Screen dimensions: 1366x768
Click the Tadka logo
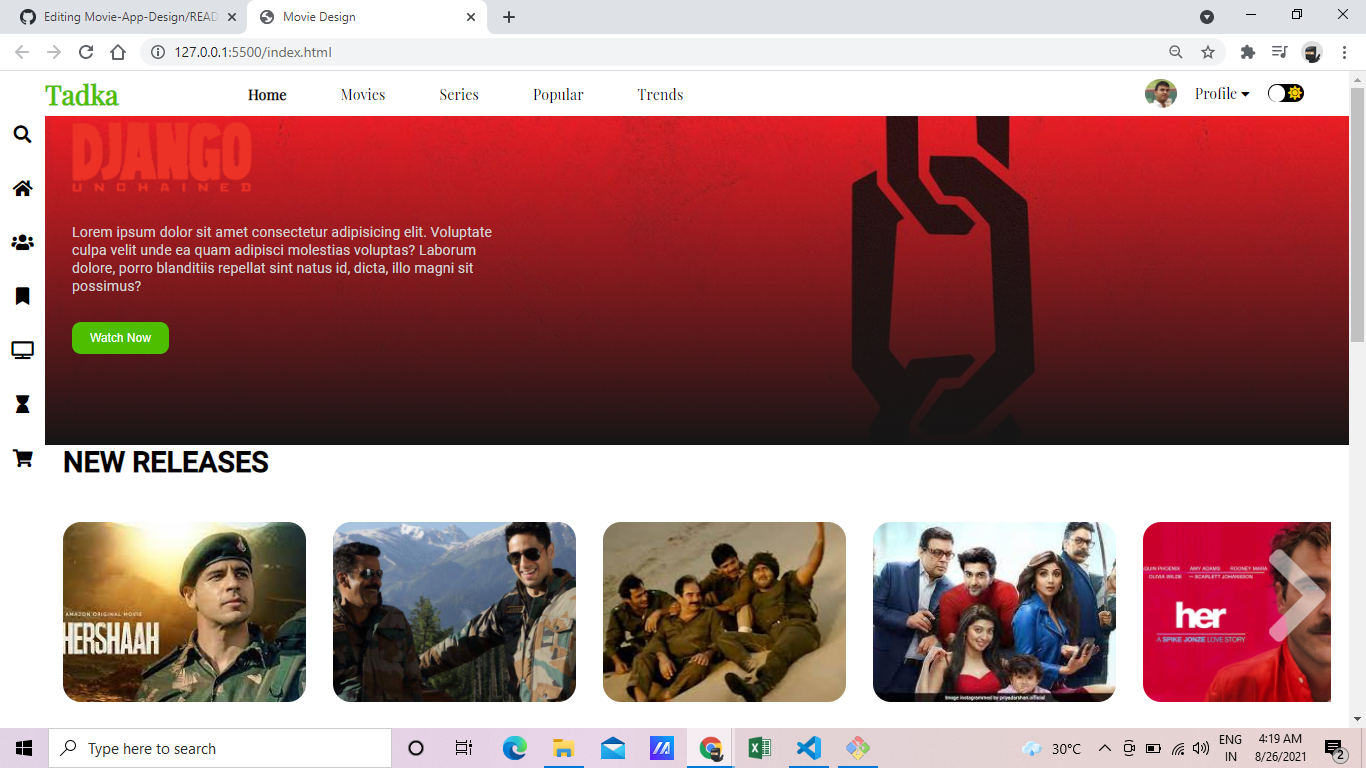(x=83, y=95)
